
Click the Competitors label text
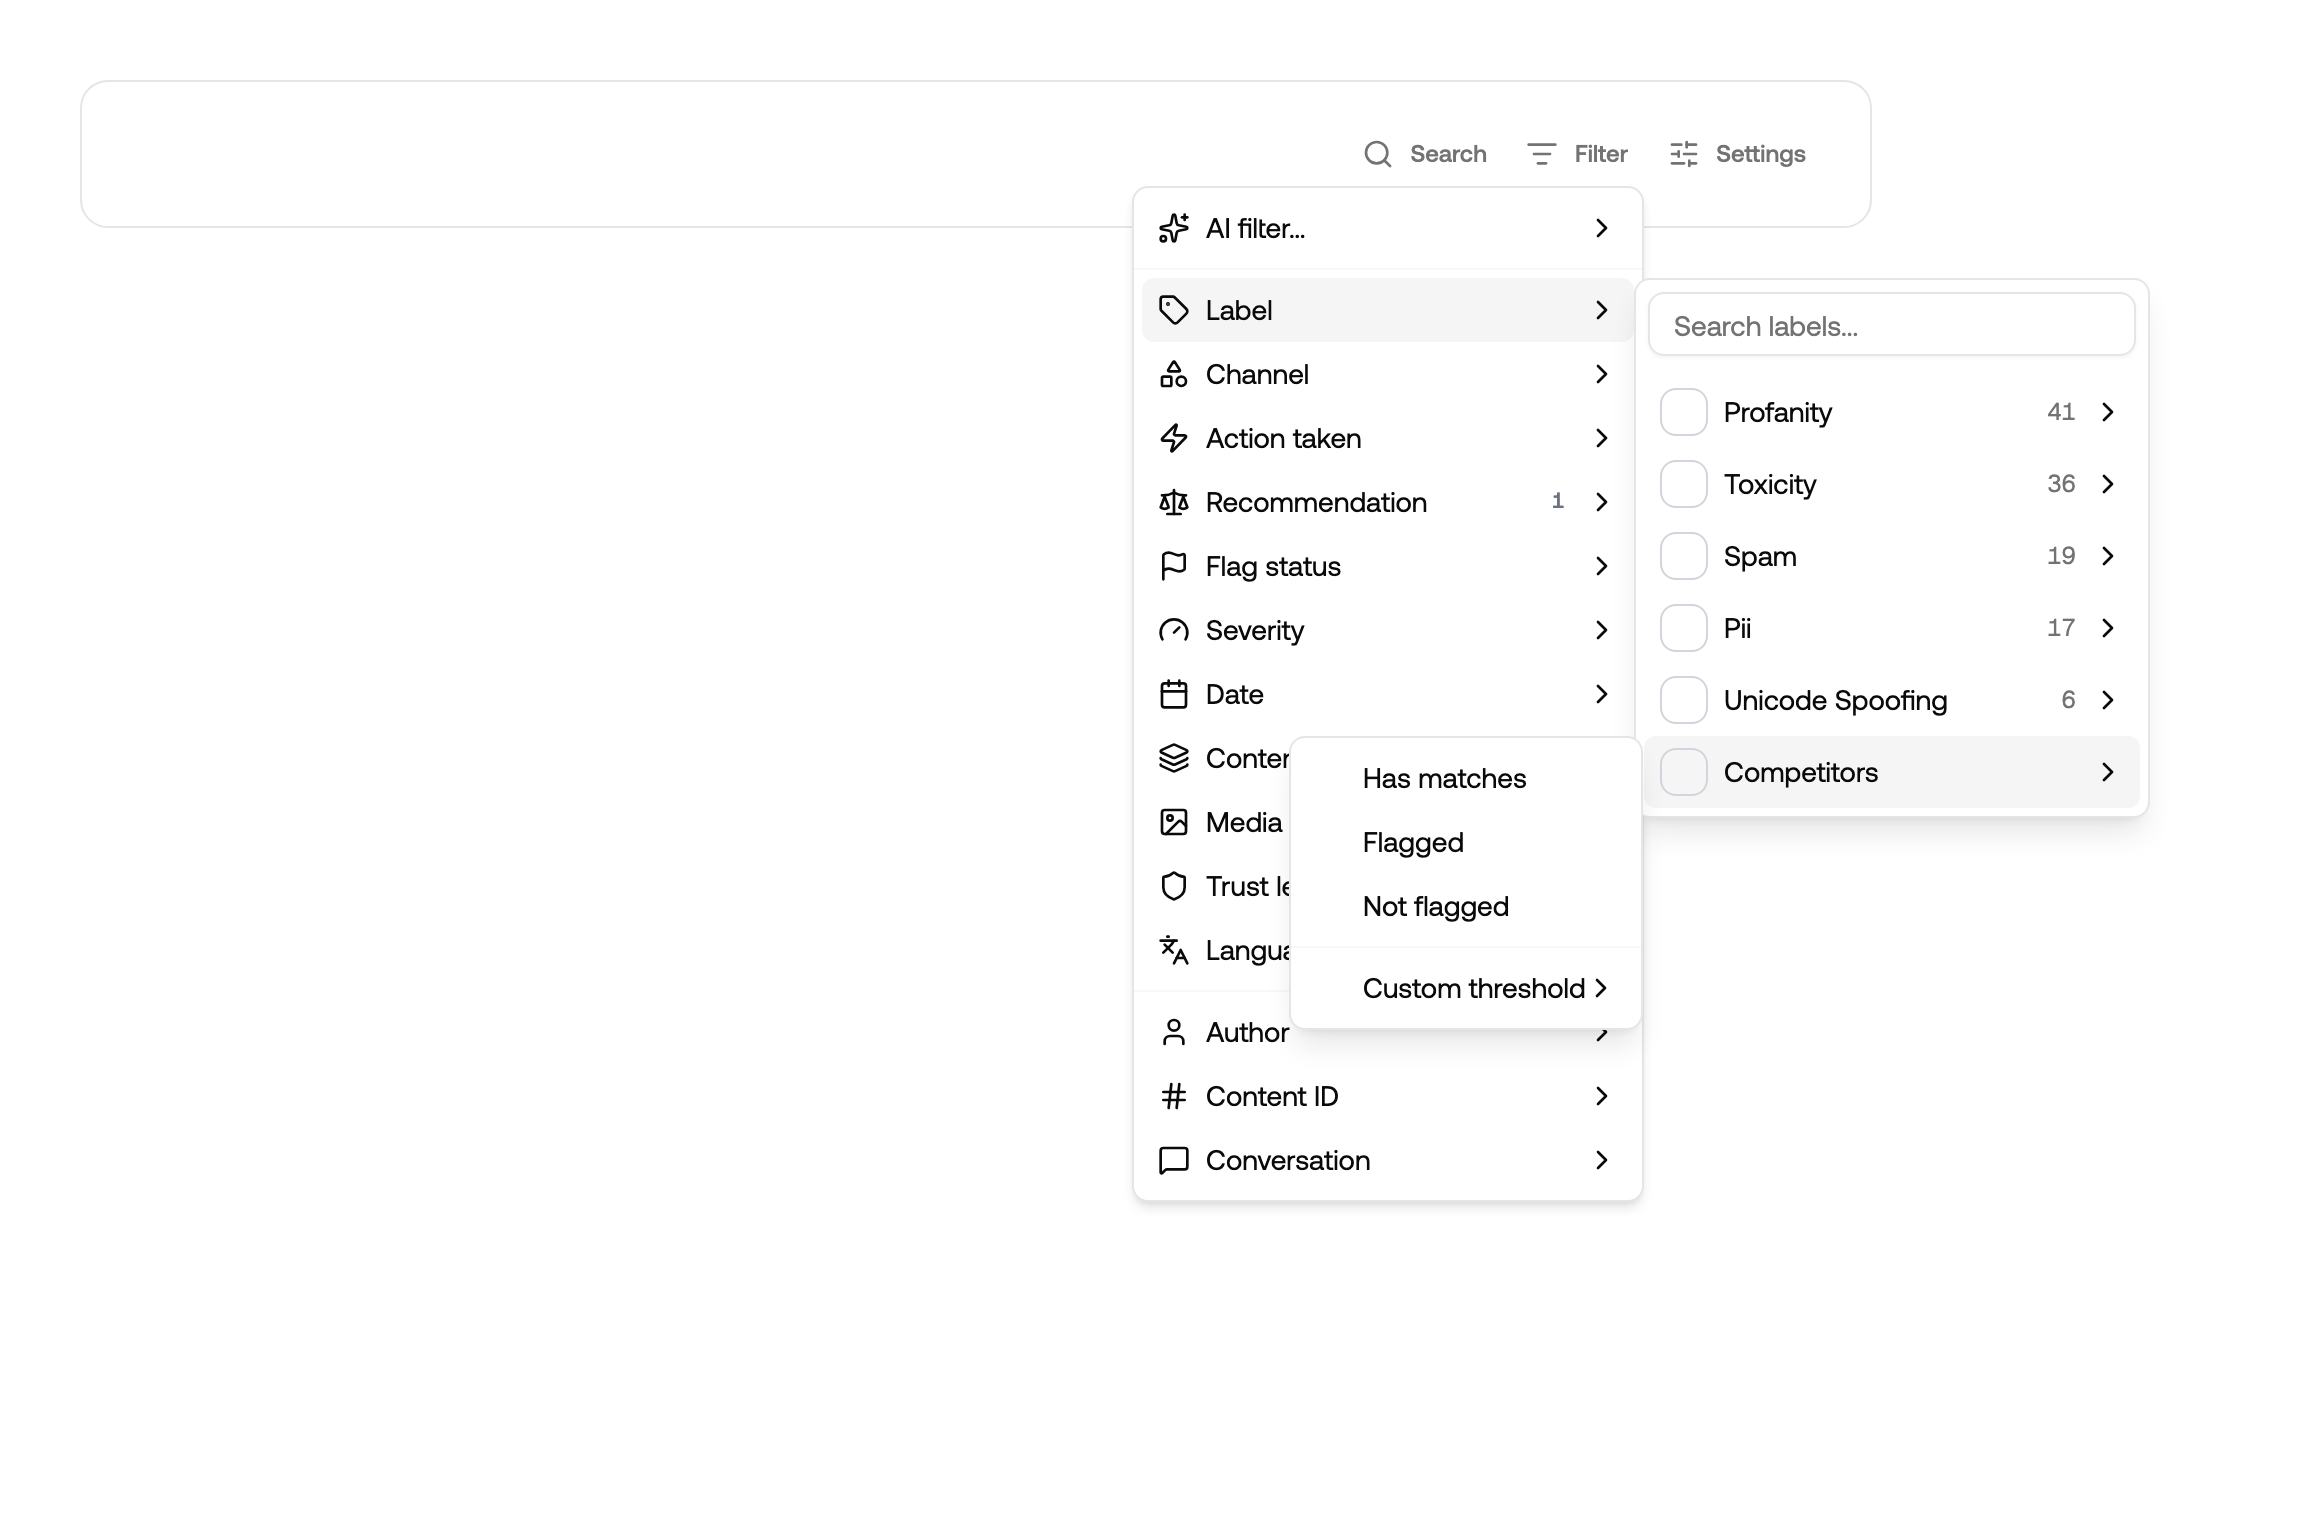(1801, 772)
